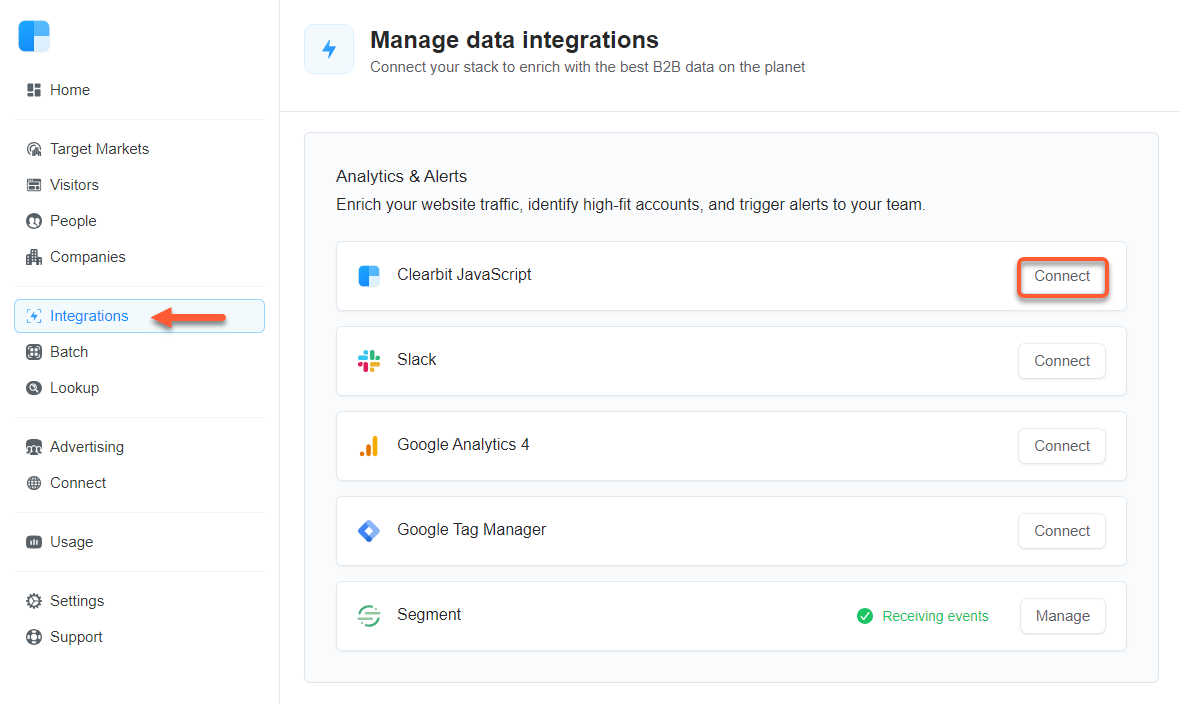Click the Integrations sidebar icon
1180x704 pixels.
[34, 316]
